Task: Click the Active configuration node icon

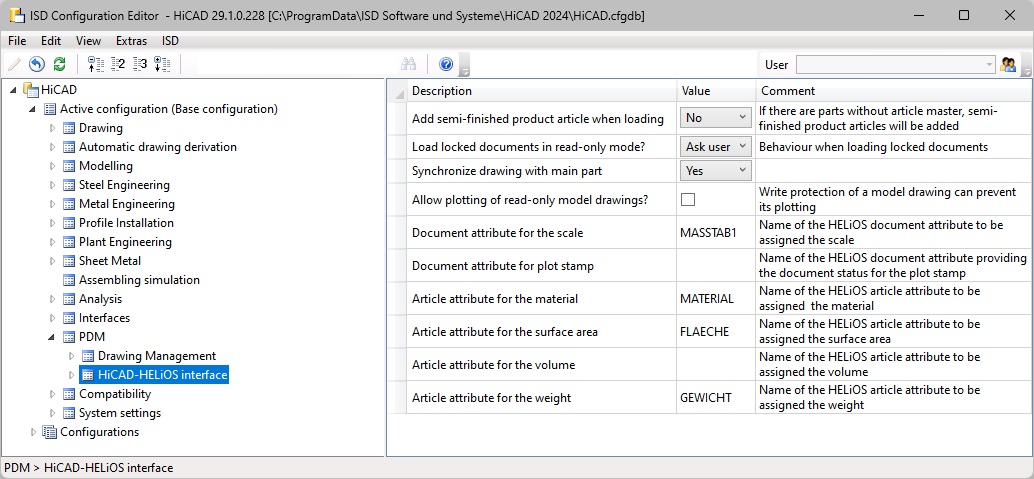Action: click(49, 109)
